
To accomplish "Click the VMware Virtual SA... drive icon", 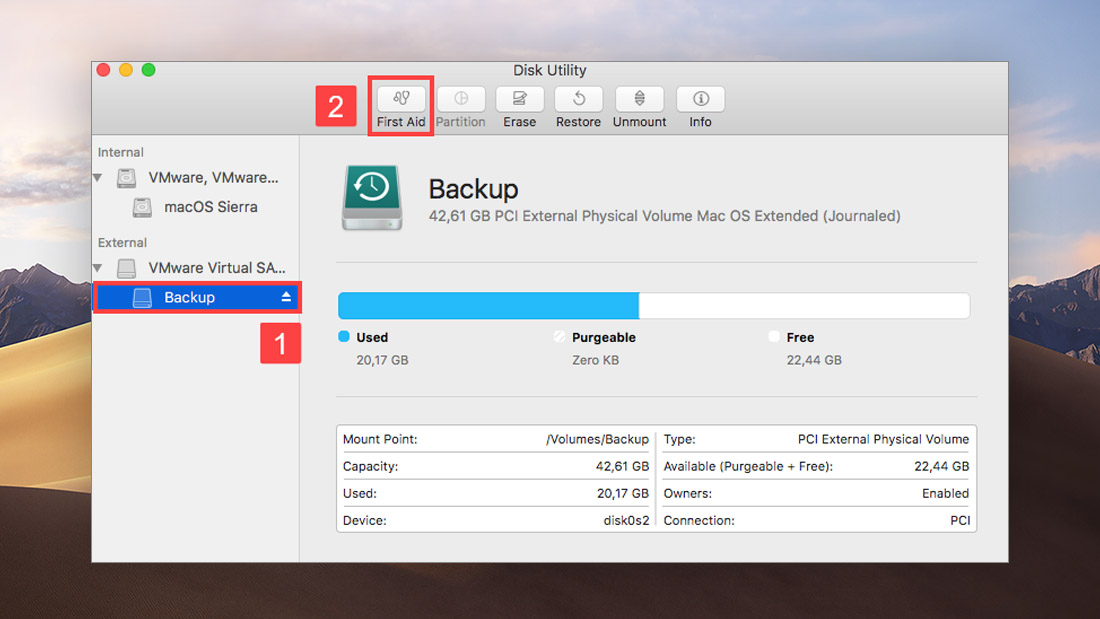I will point(126,267).
